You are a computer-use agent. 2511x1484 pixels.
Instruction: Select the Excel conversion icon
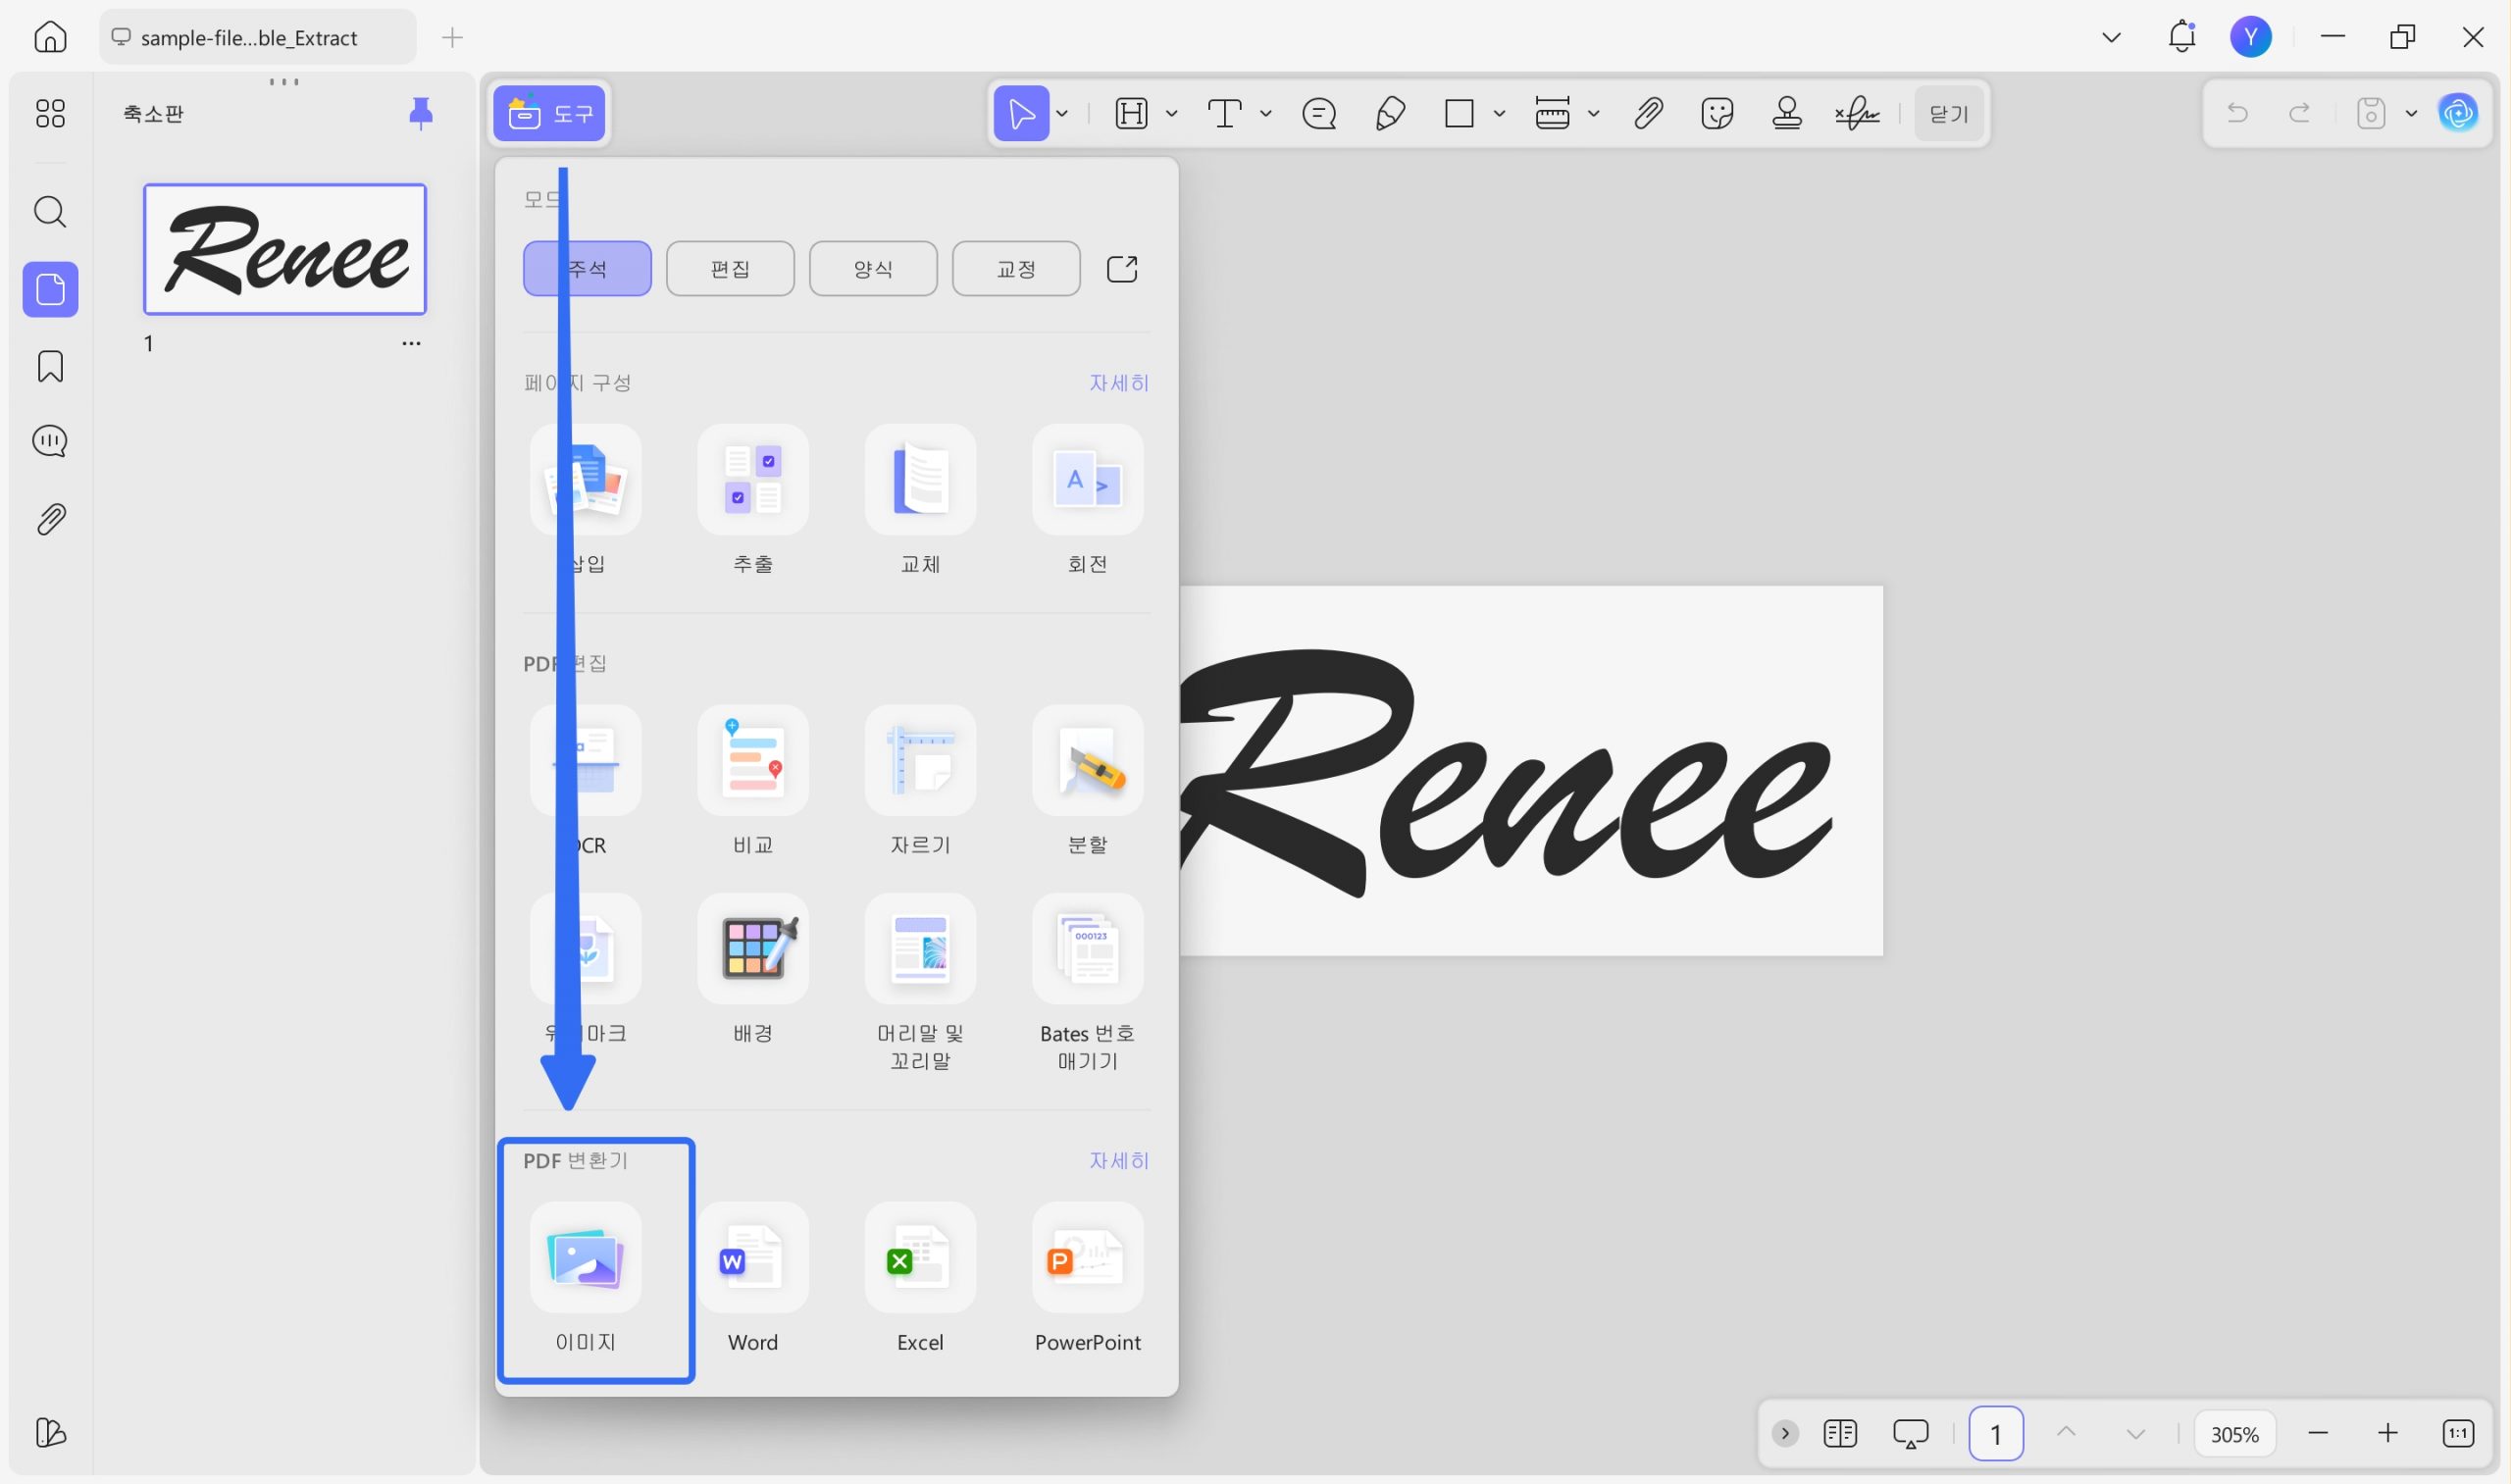920,1257
